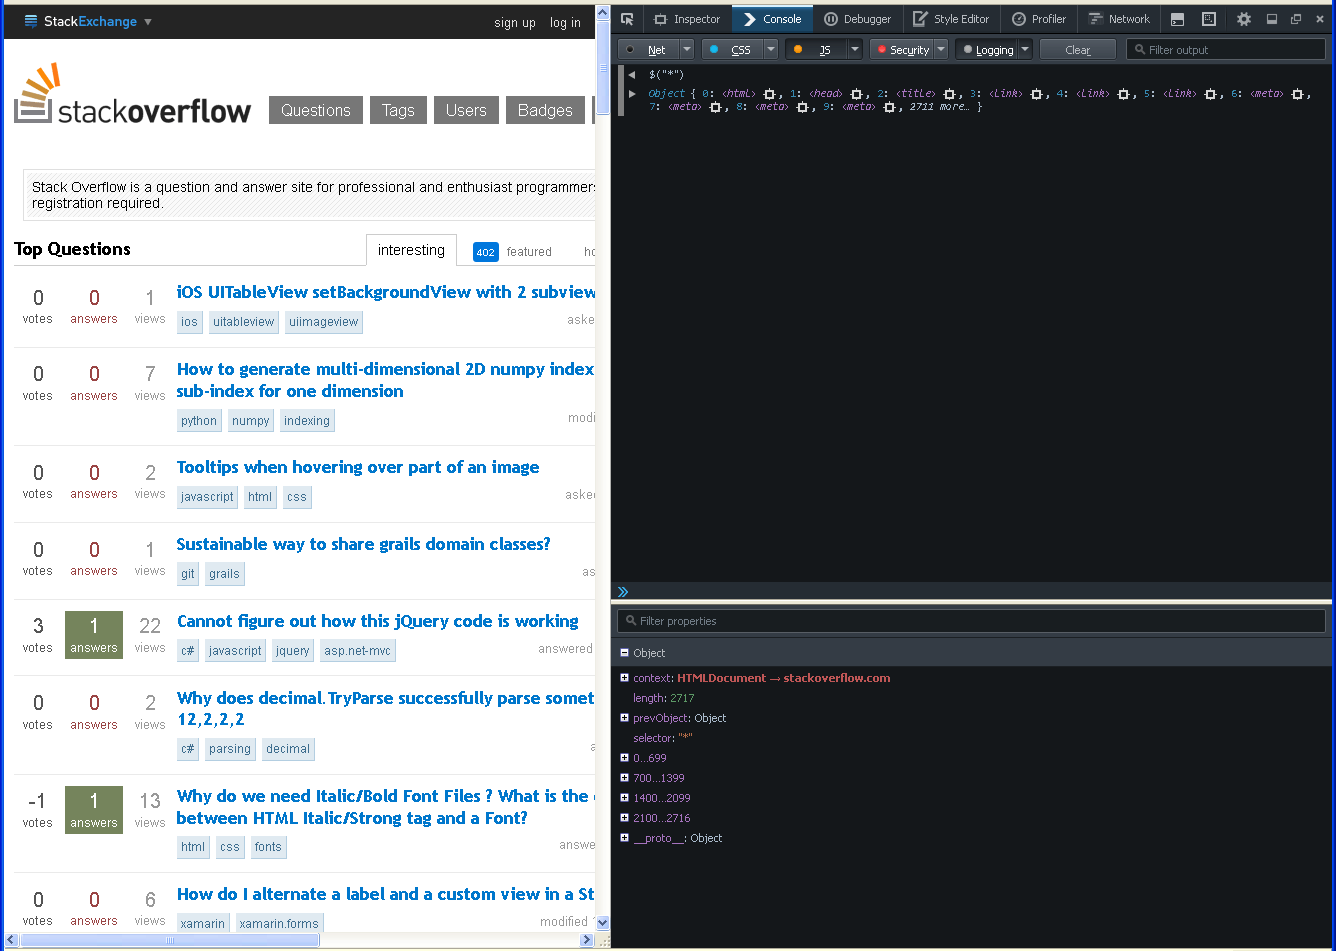Click node selector icon after <title> in console output

(949, 93)
